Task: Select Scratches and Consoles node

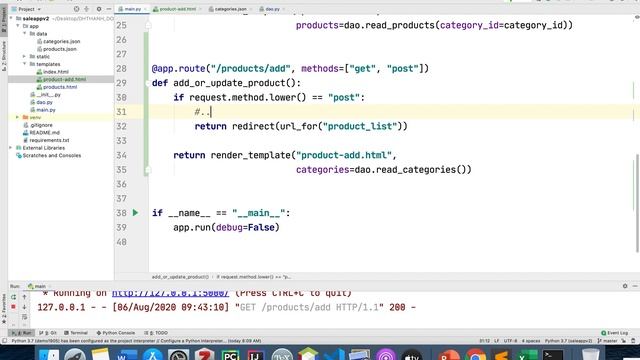Action: coord(51,156)
